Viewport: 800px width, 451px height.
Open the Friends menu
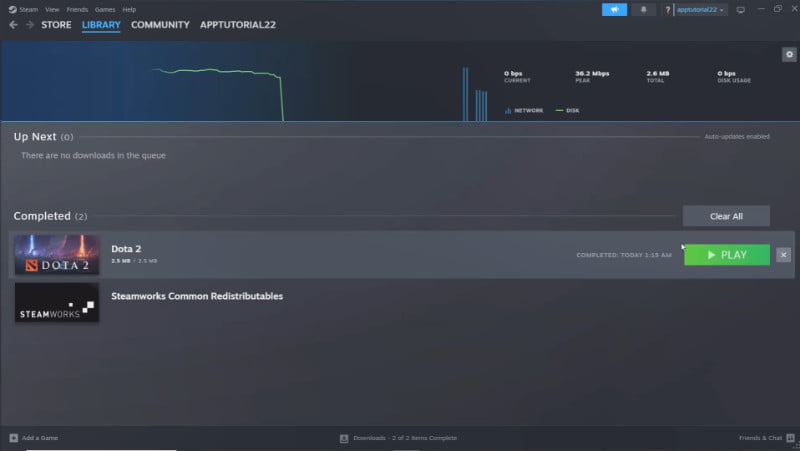click(x=77, y=9)
